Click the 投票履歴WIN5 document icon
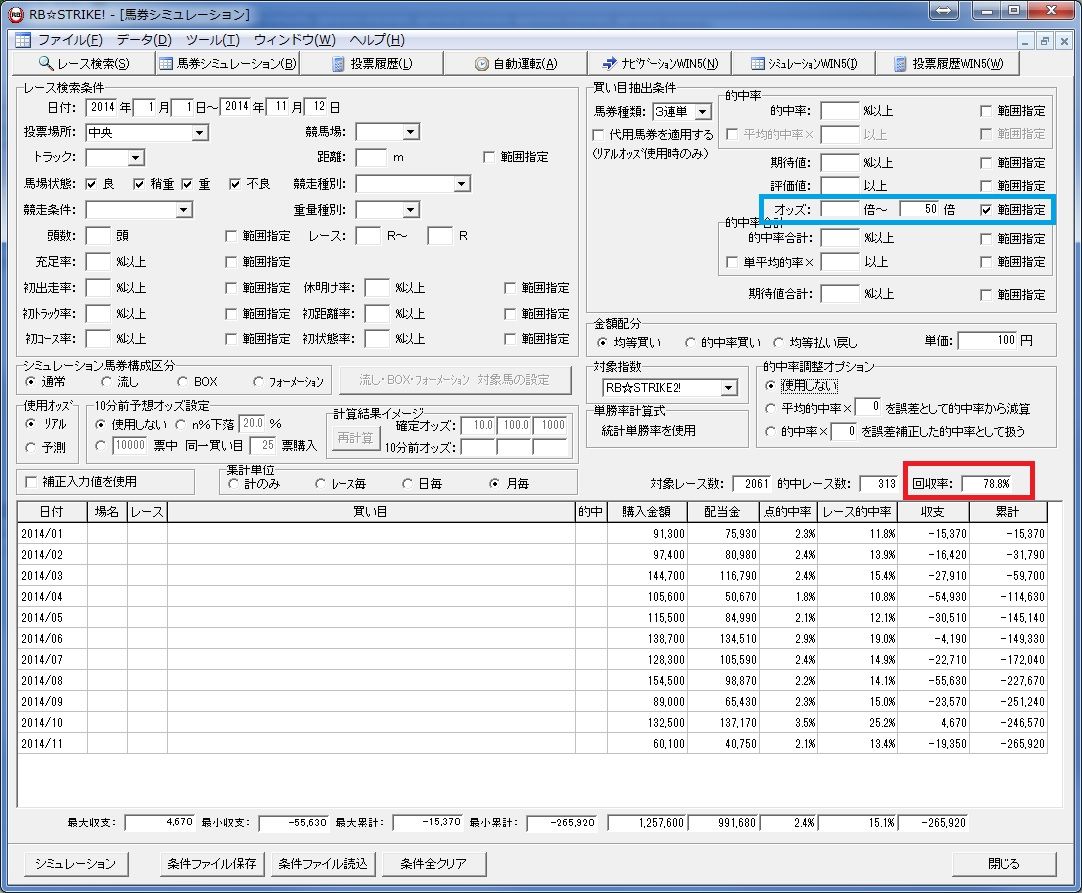1082x893 pixels. click(x=900, y=63)
